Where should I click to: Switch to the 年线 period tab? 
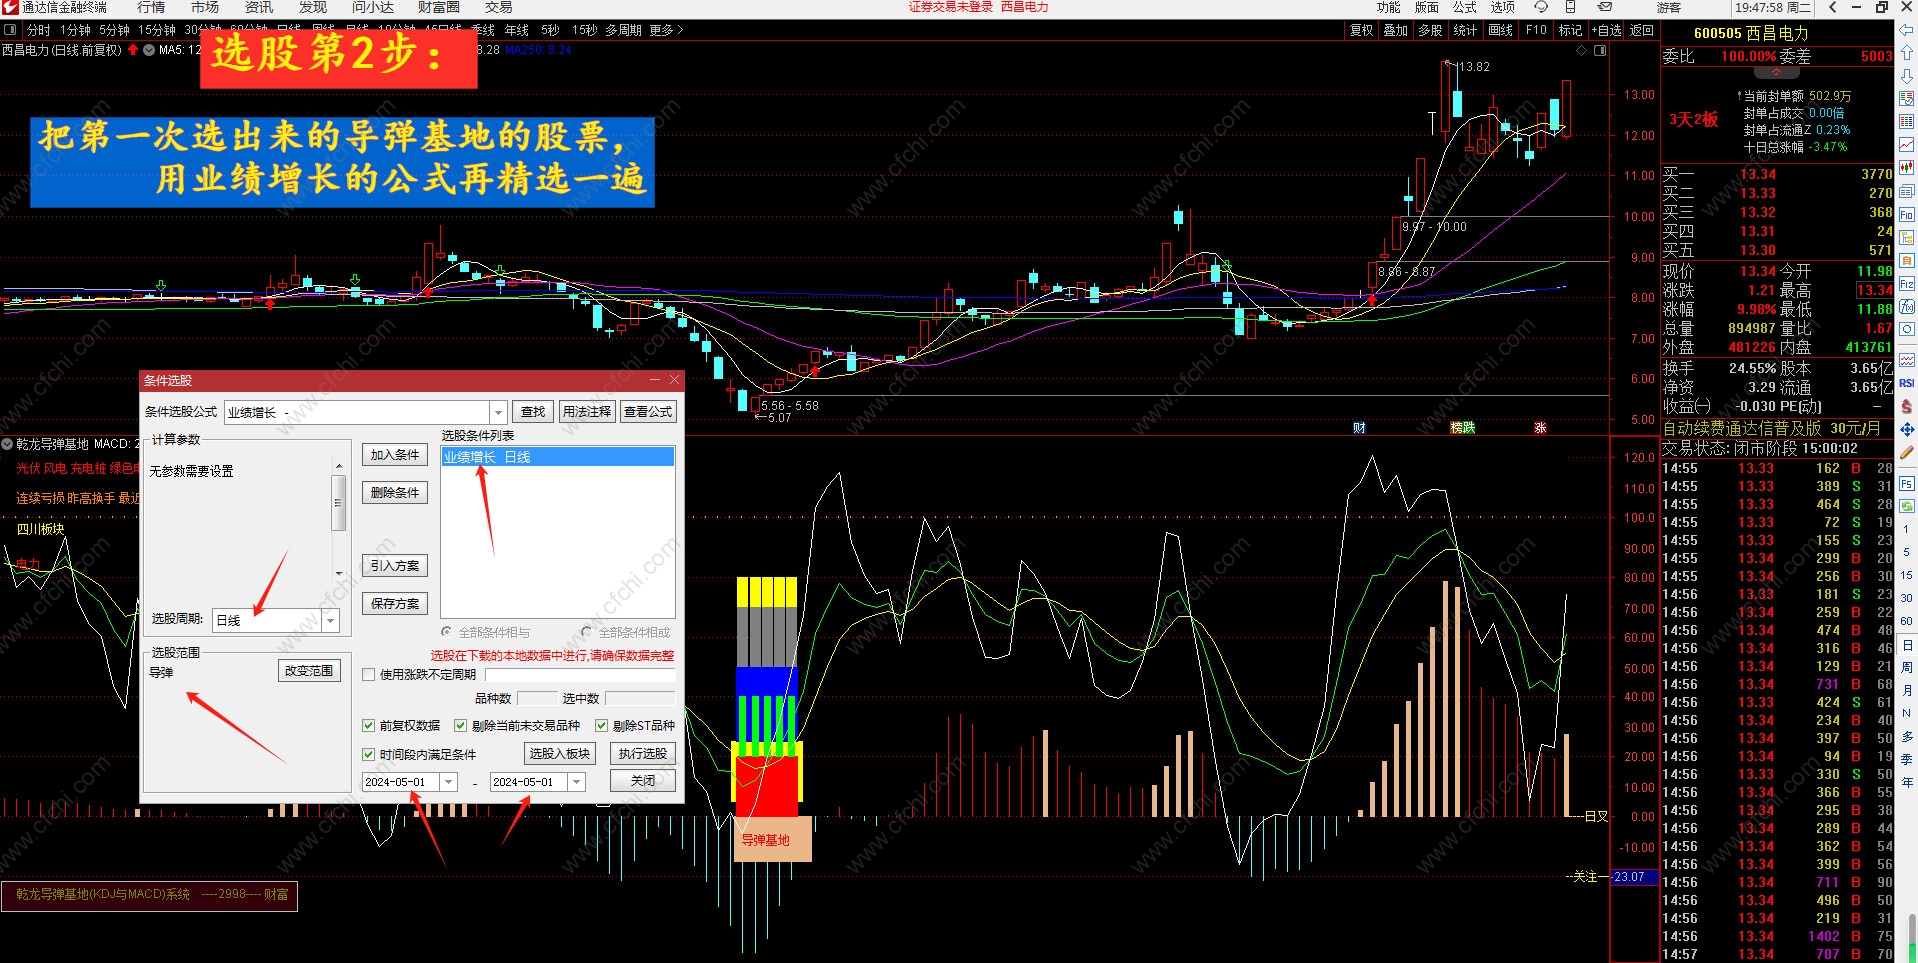517,30
